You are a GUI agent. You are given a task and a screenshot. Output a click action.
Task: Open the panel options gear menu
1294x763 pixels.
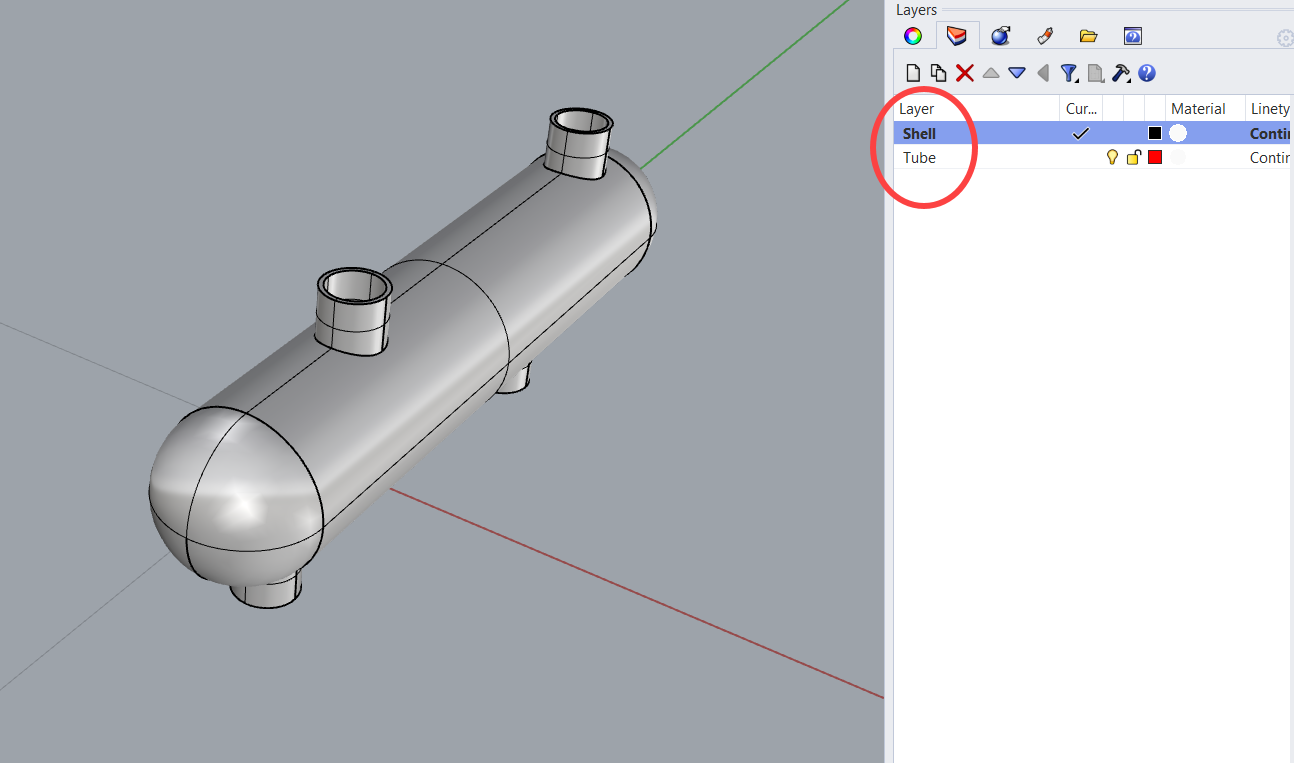click(1285, 38)
